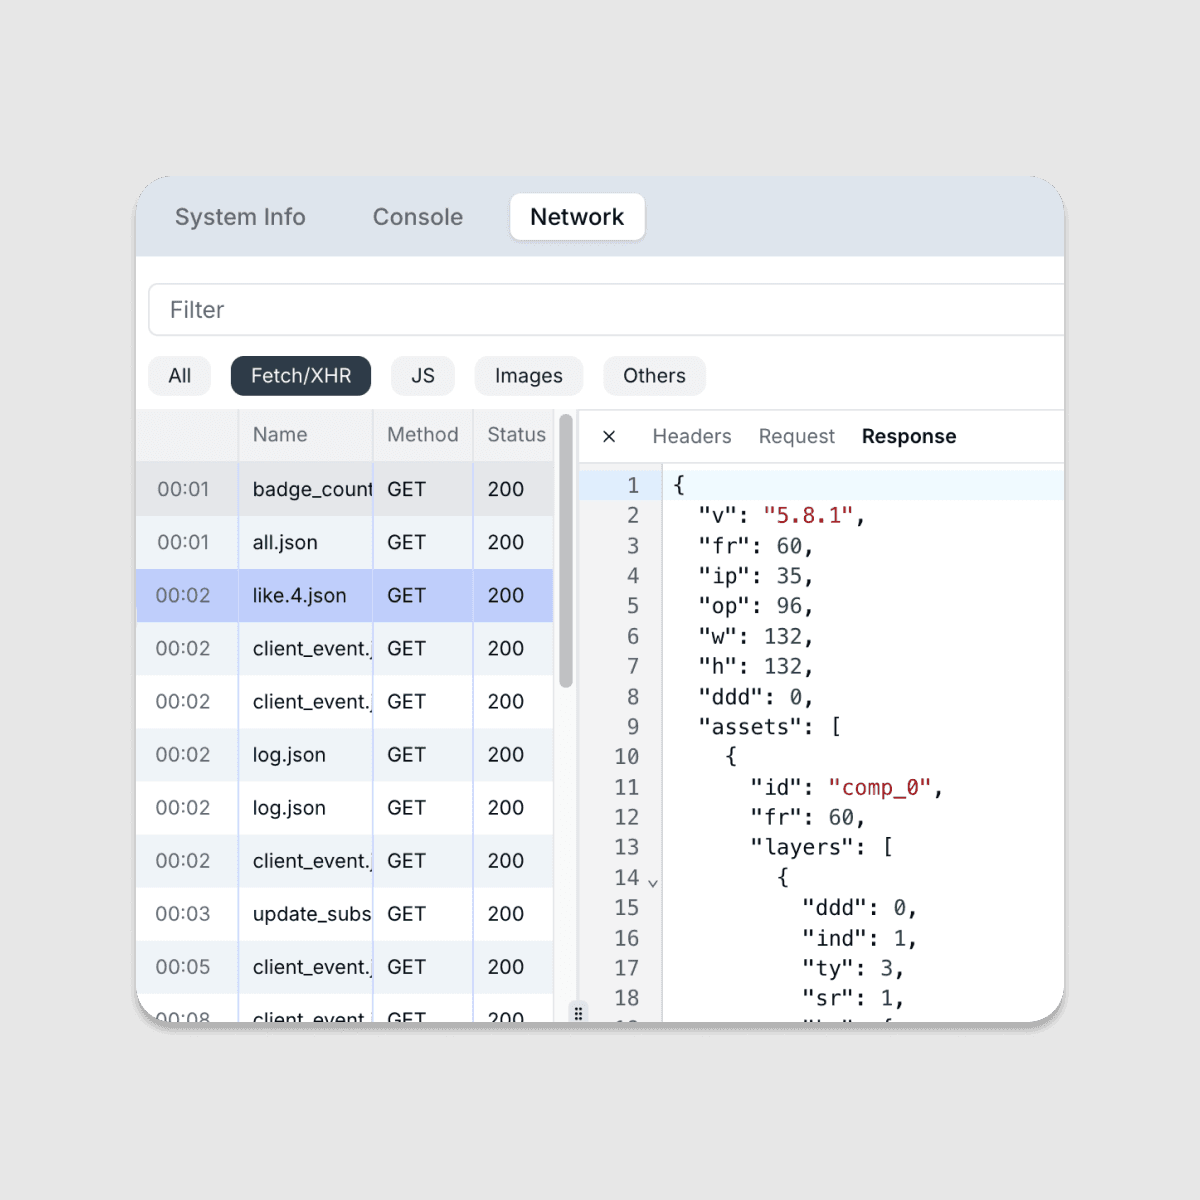The image size is (1200, 1200).
Task: Select the Others filter chip
Action: (x=654, y=376)
